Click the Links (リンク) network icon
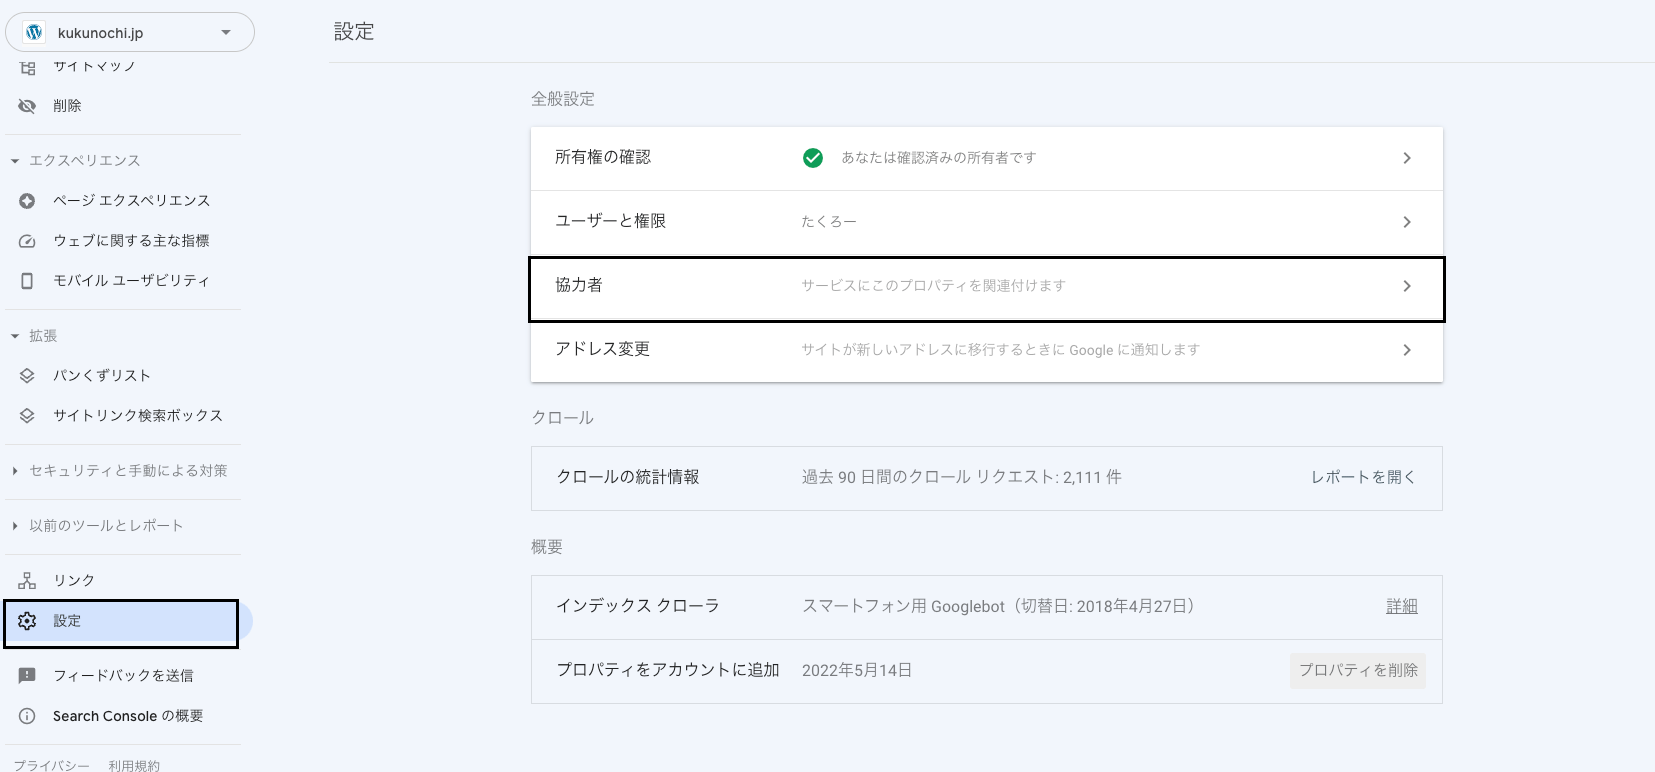The width and height of the screenshot is (1655, 772). click(x=27, y=581)
